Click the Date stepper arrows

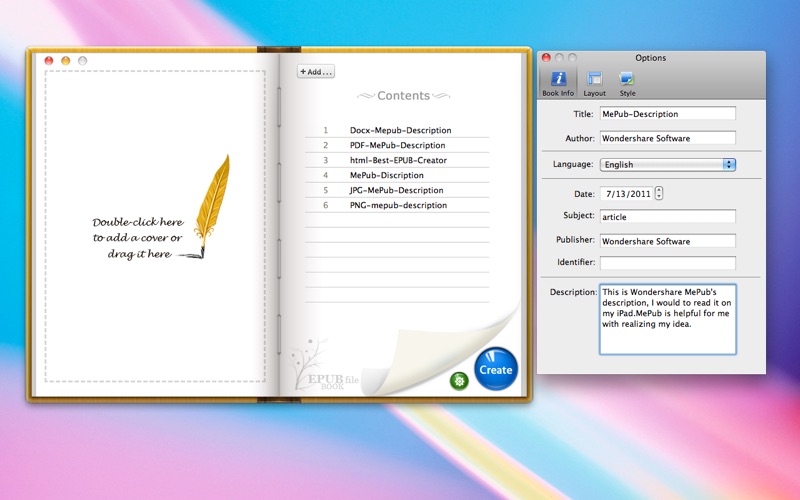659,193
